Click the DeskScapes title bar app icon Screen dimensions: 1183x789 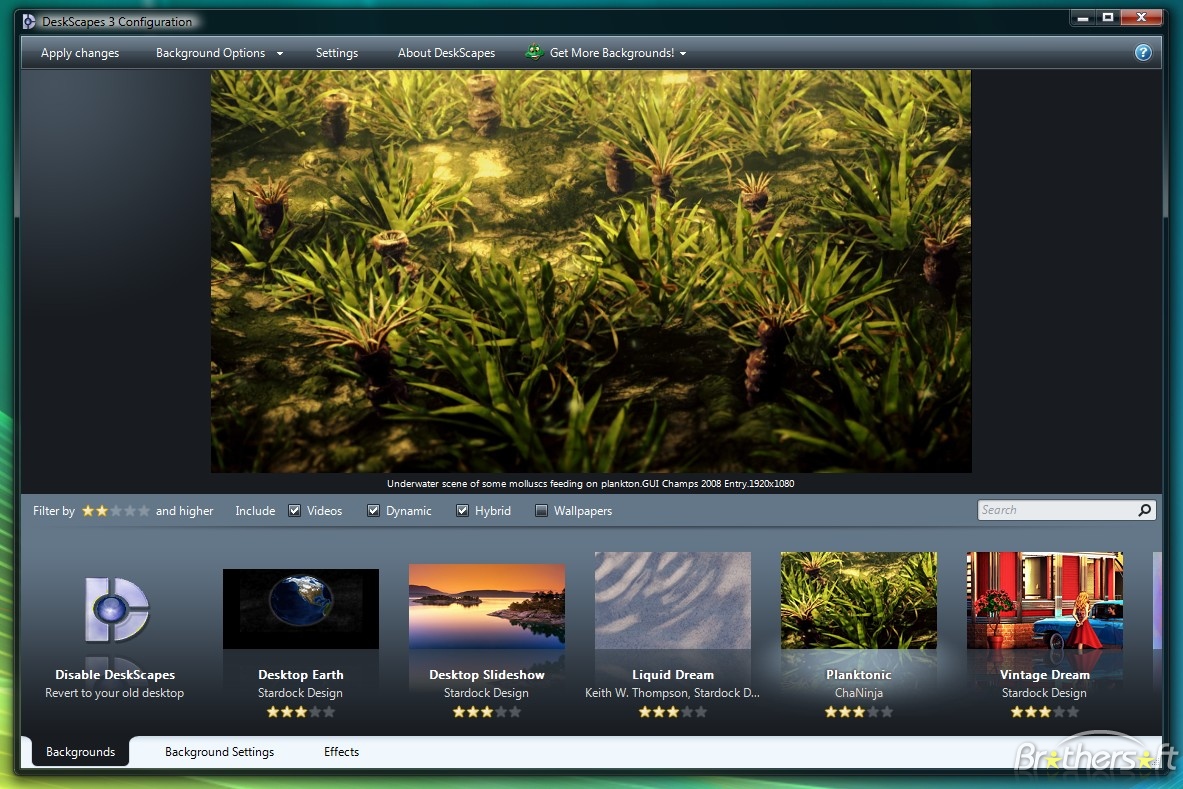[x=29, y=22]
